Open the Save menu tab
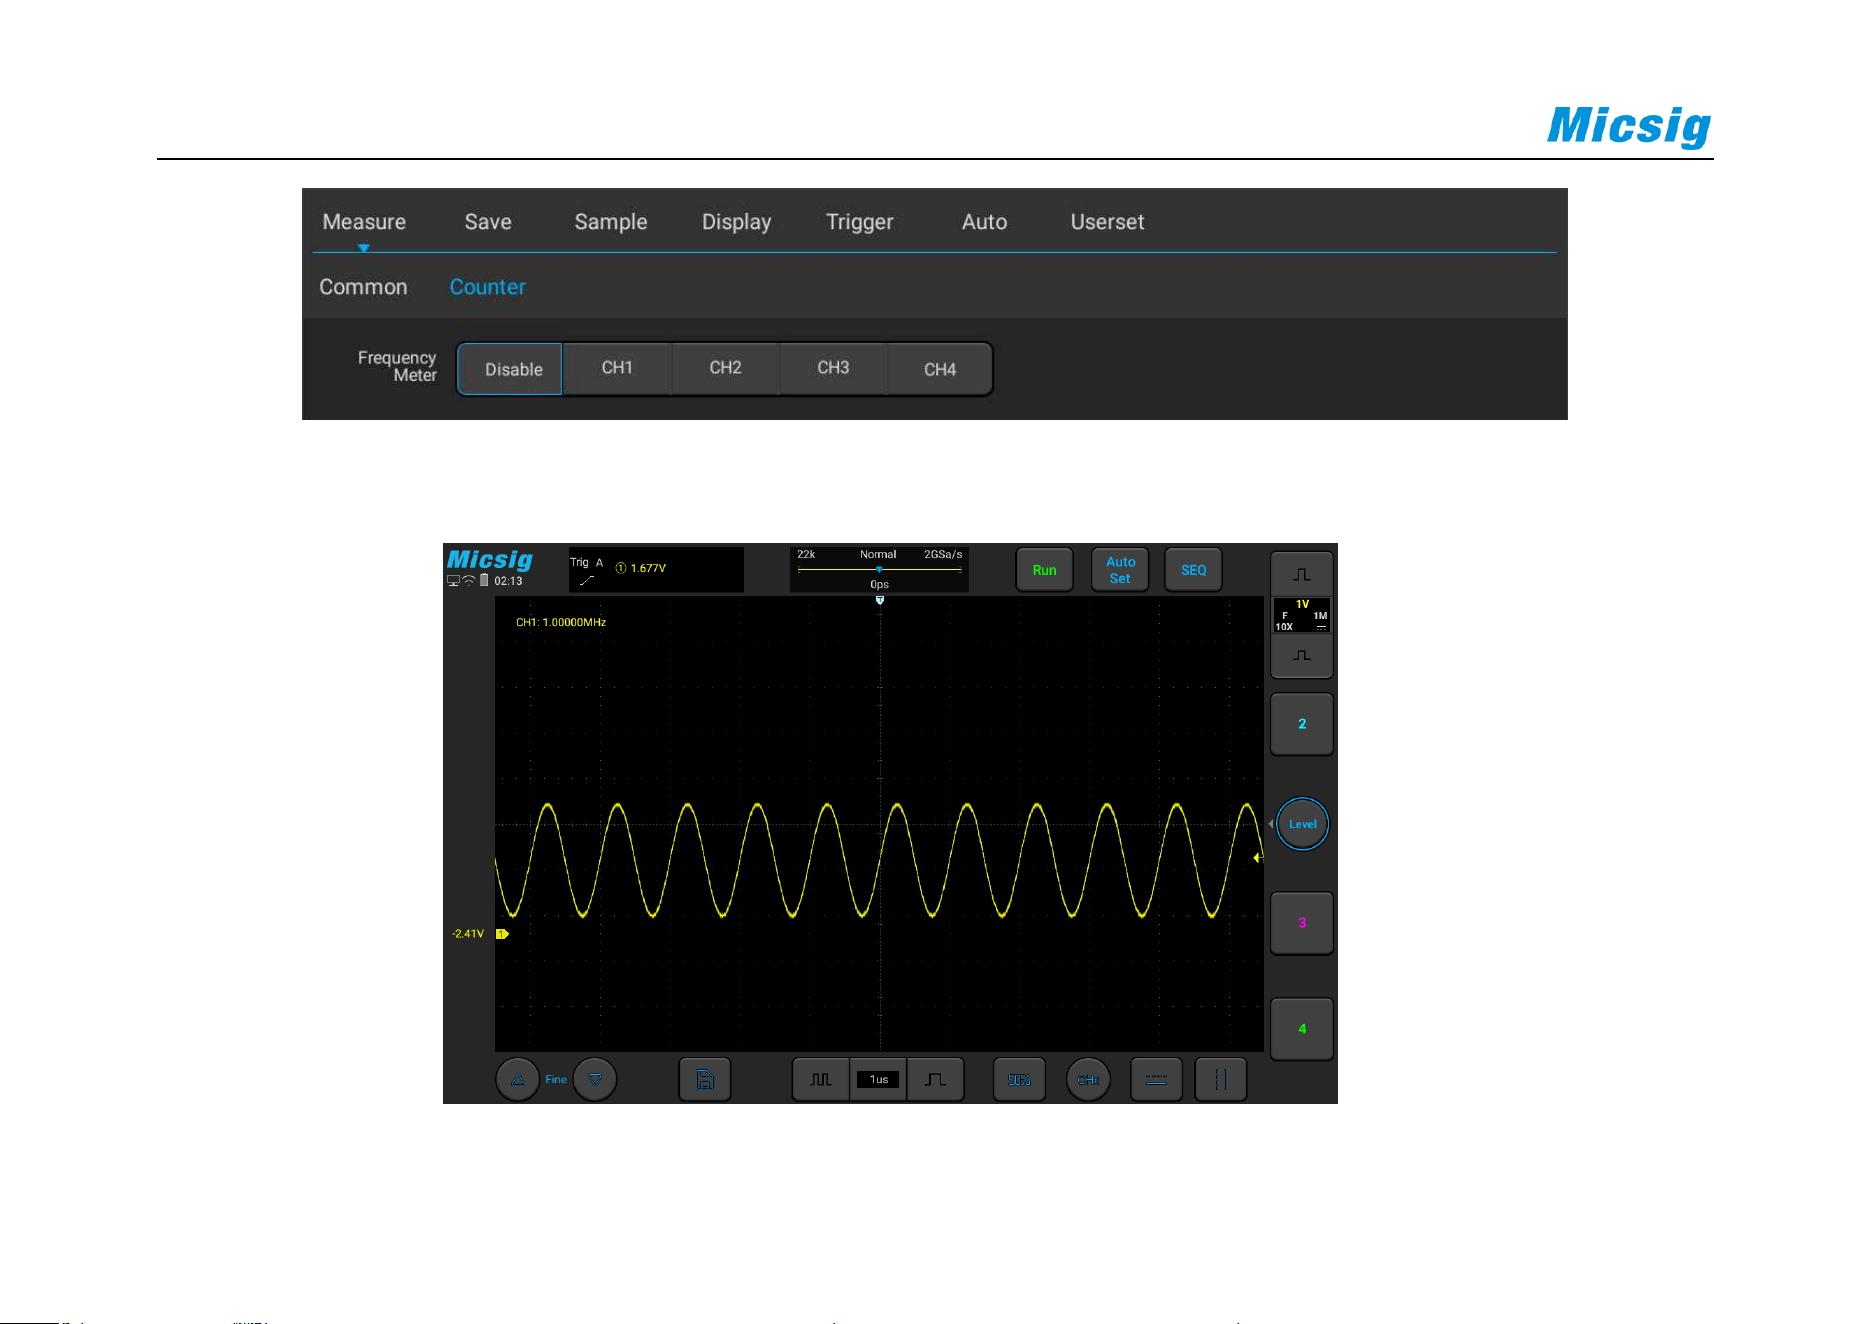The height and width of the screenshot is (1324, 1872). coord(488,222)
